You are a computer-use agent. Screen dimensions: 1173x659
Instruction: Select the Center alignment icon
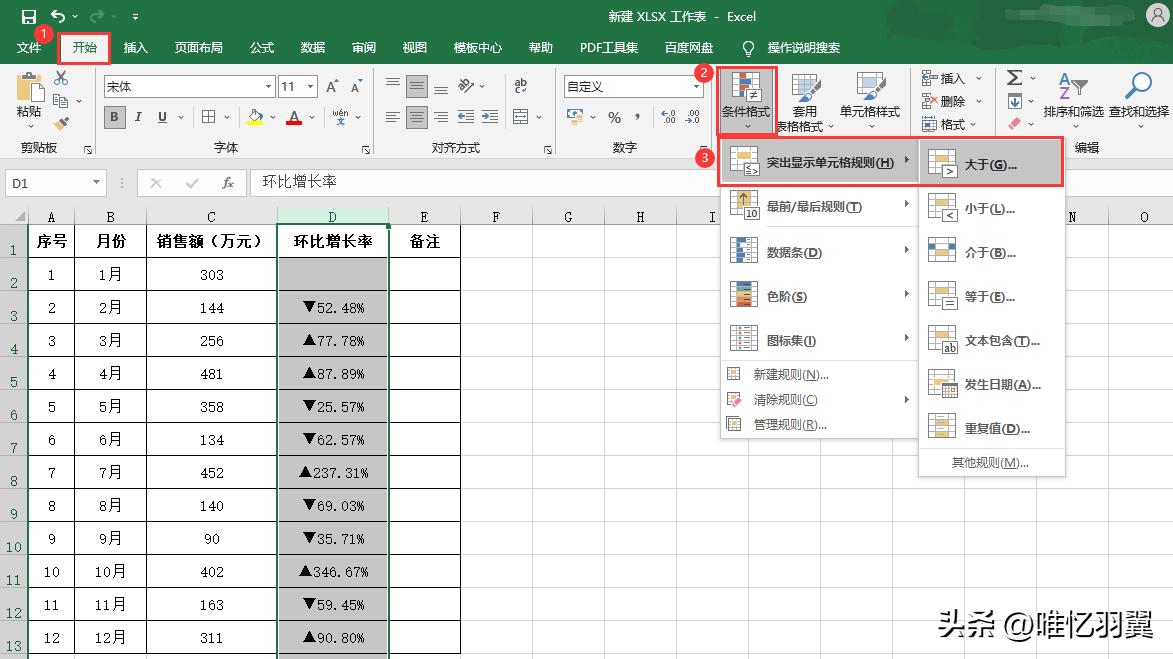click(x=416, y=117)
